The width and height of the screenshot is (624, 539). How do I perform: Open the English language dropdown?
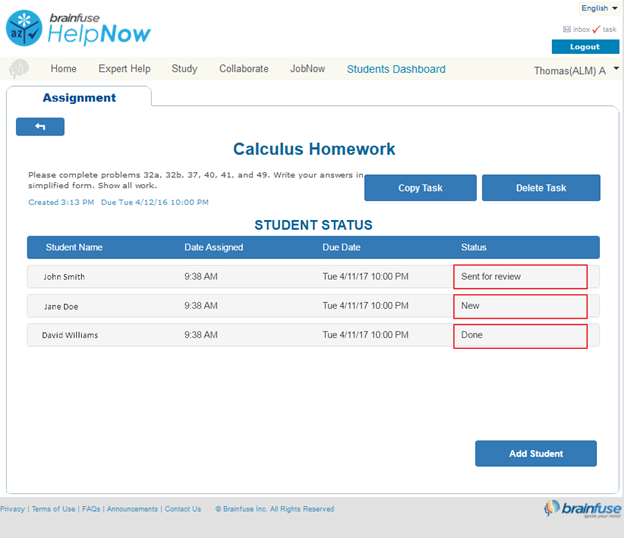coord(598,8)
